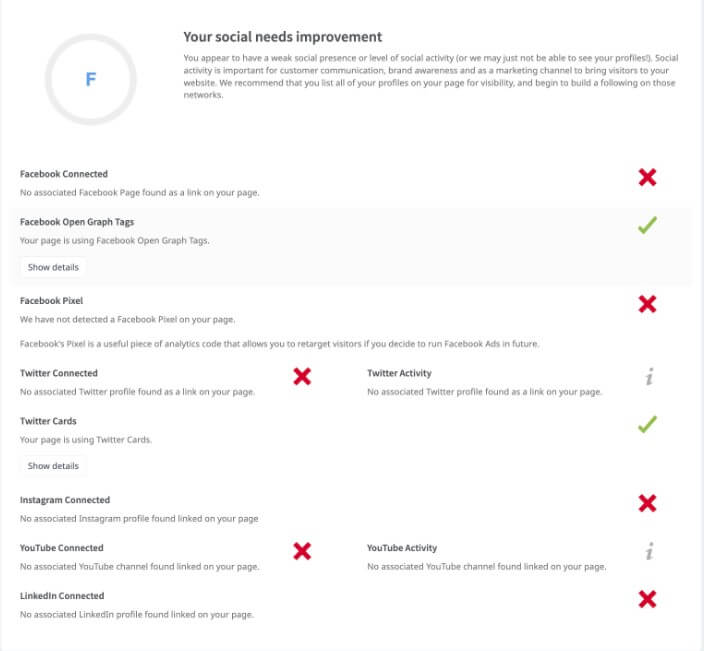Screen dimensions: 704x651
Task: Click the info icon for YouTube Activity
Action: point(649,551)
